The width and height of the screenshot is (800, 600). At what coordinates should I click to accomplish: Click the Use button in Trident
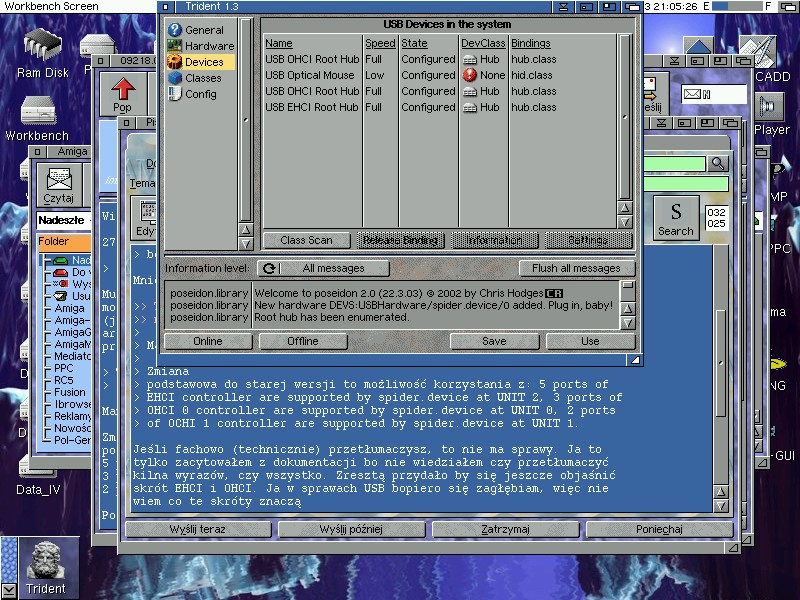pyautogui.click(x=590, y=341)
